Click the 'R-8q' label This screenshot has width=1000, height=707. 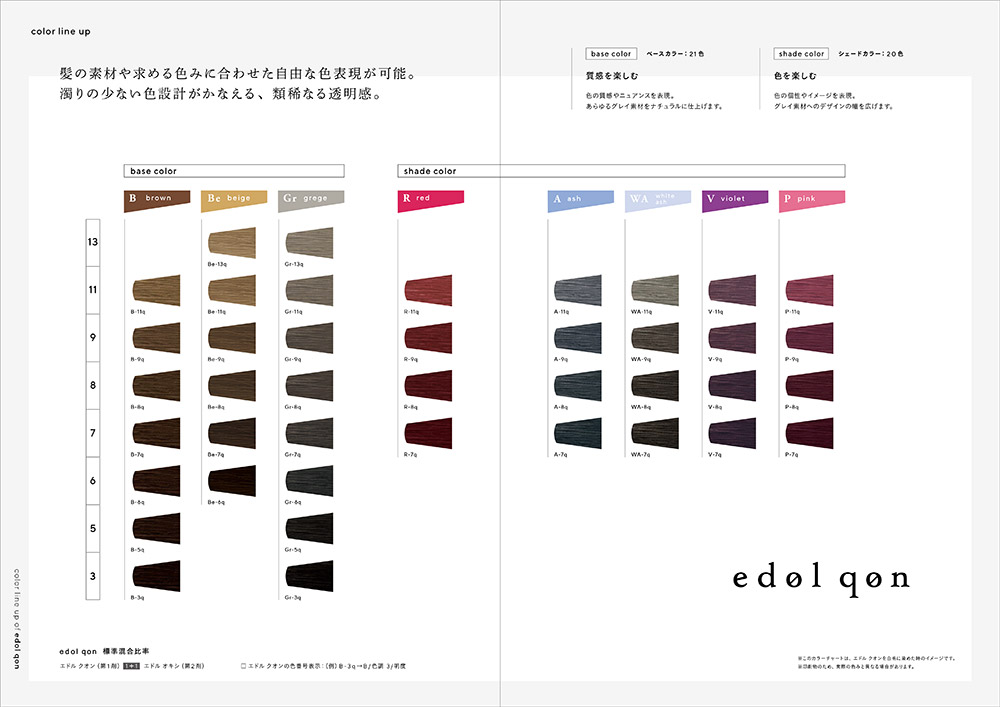(x=411, y=407)
